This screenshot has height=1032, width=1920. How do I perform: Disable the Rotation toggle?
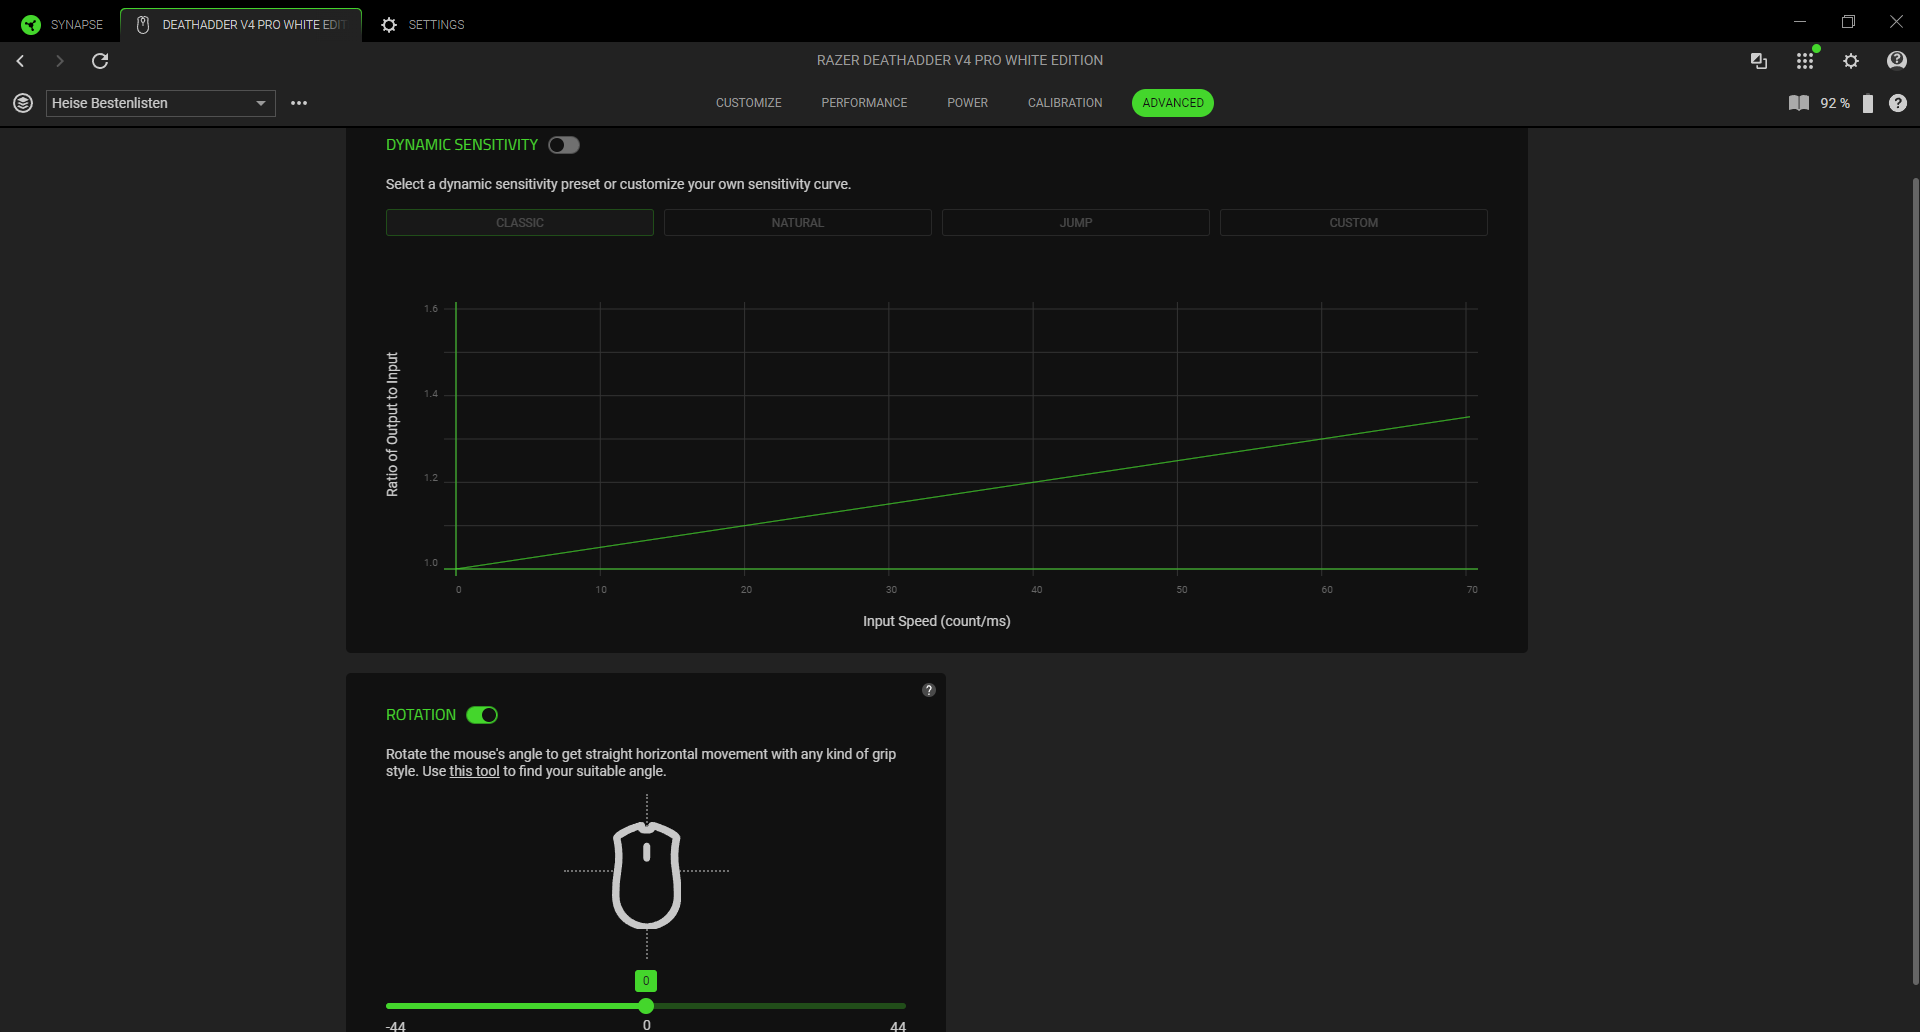point(482,715)
